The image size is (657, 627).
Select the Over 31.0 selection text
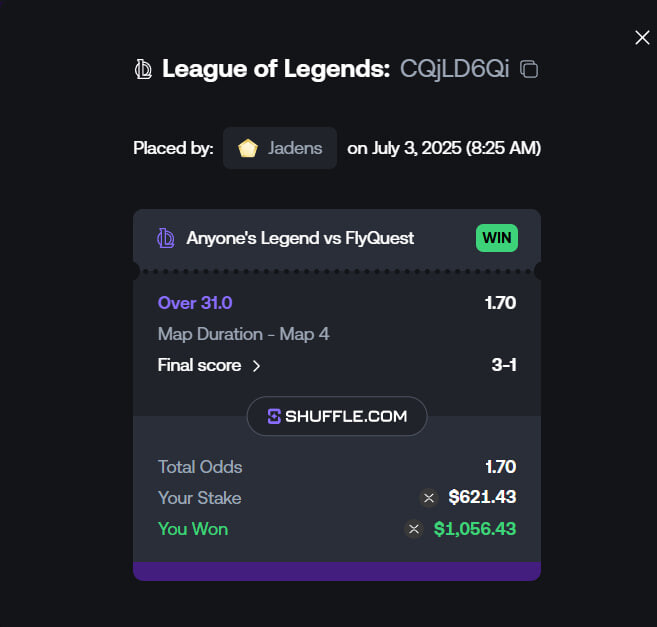(195, 303)
